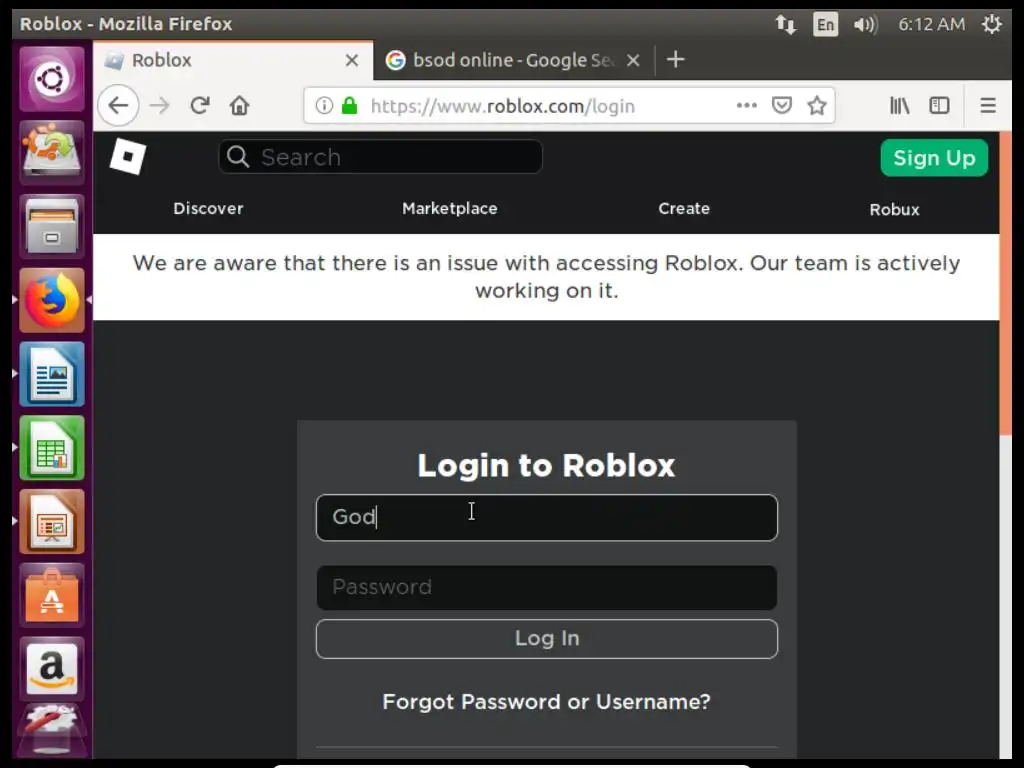
Task: Close the bsod online Google Search tab
Action: 633,60
